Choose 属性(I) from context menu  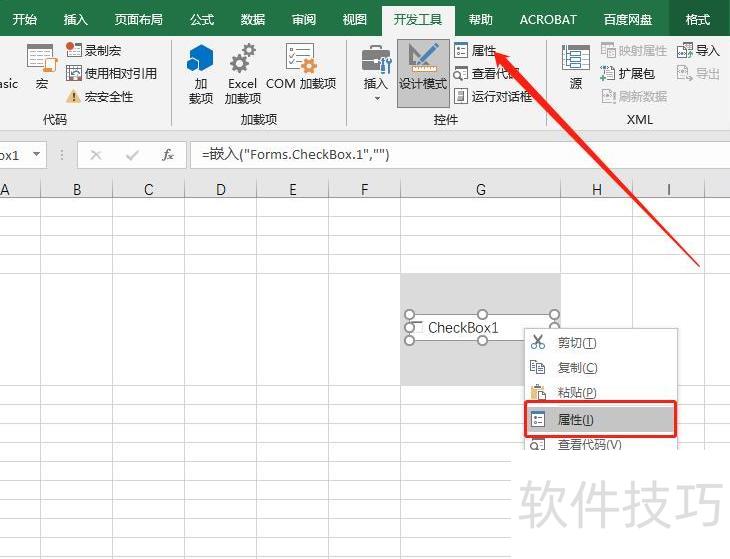coord(601,419)
